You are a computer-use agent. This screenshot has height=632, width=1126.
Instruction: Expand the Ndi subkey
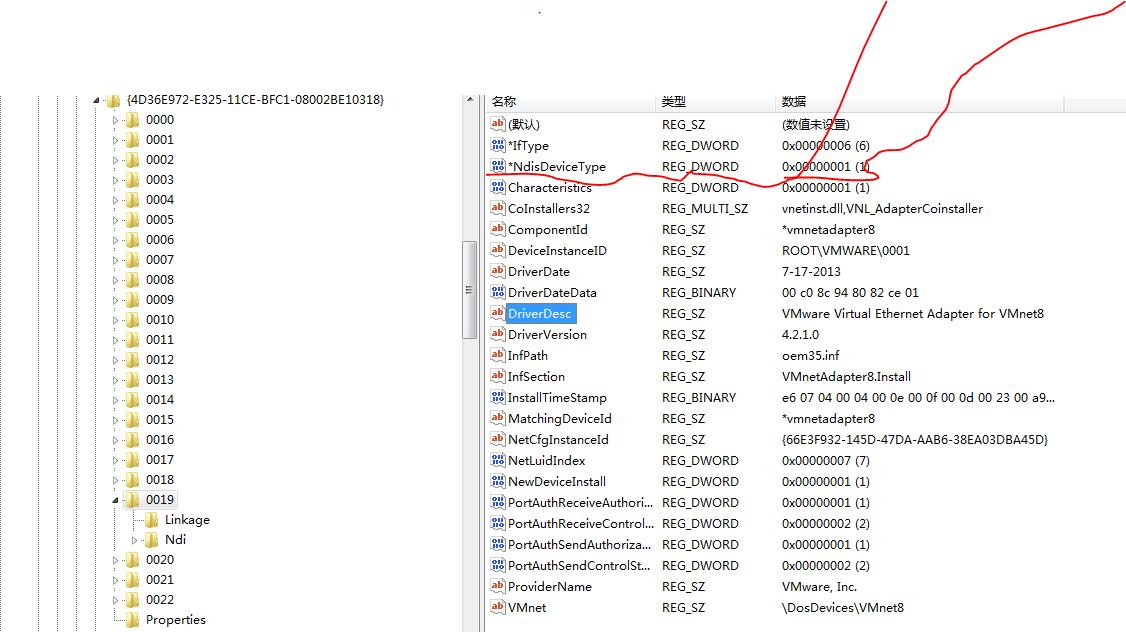134,540
